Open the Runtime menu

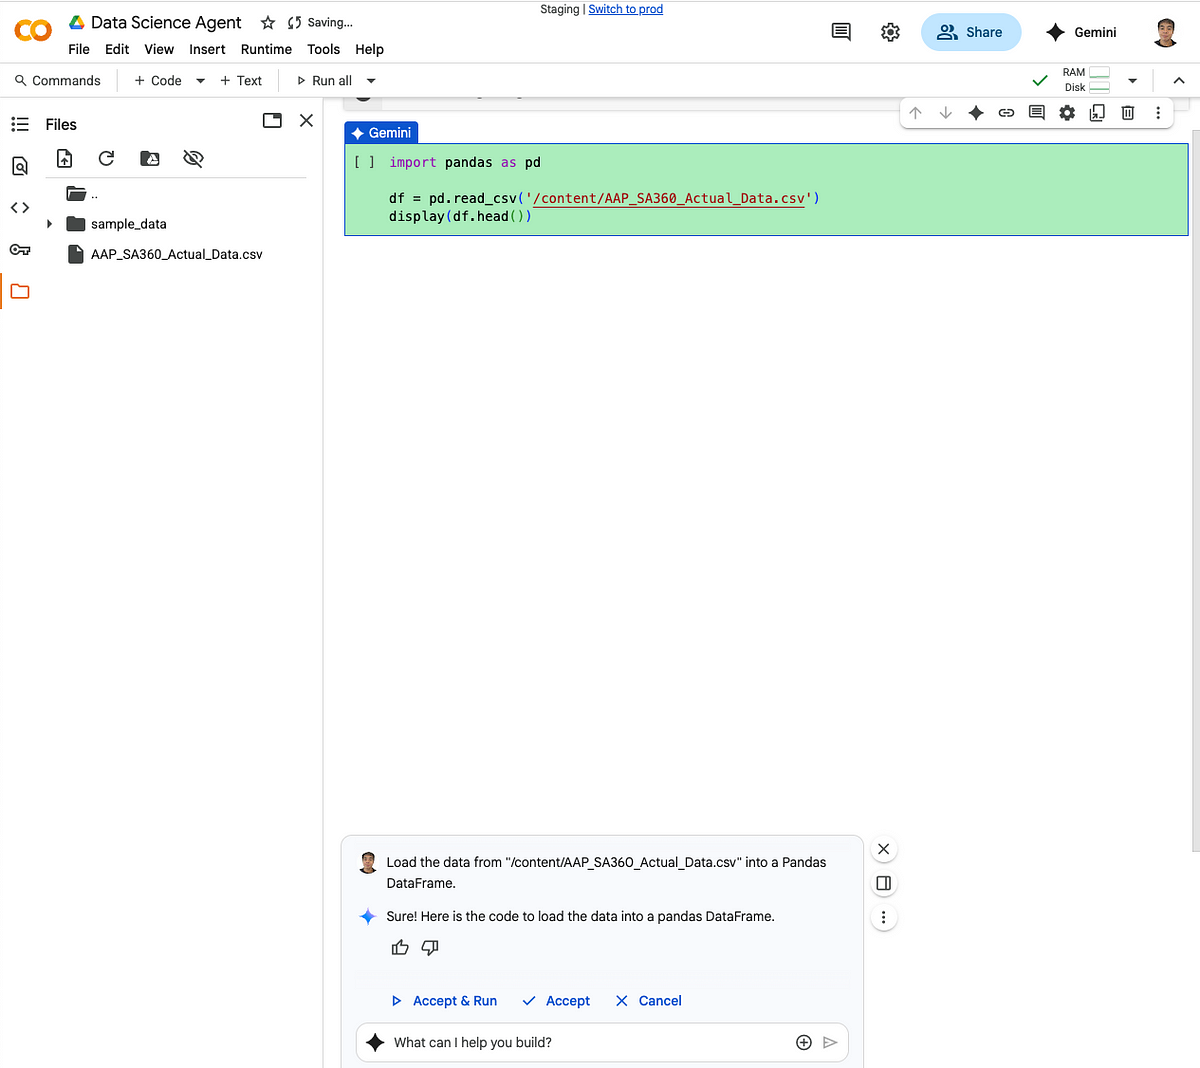click(266, 49)
